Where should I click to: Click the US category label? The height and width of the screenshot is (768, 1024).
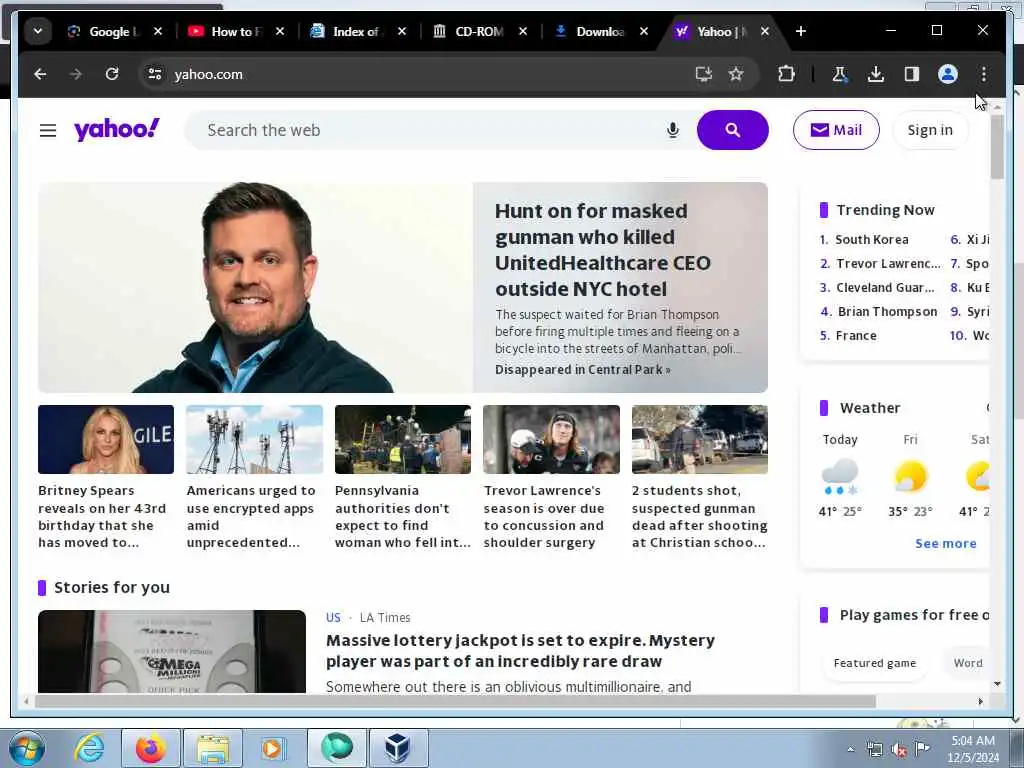tap(333, 617)
